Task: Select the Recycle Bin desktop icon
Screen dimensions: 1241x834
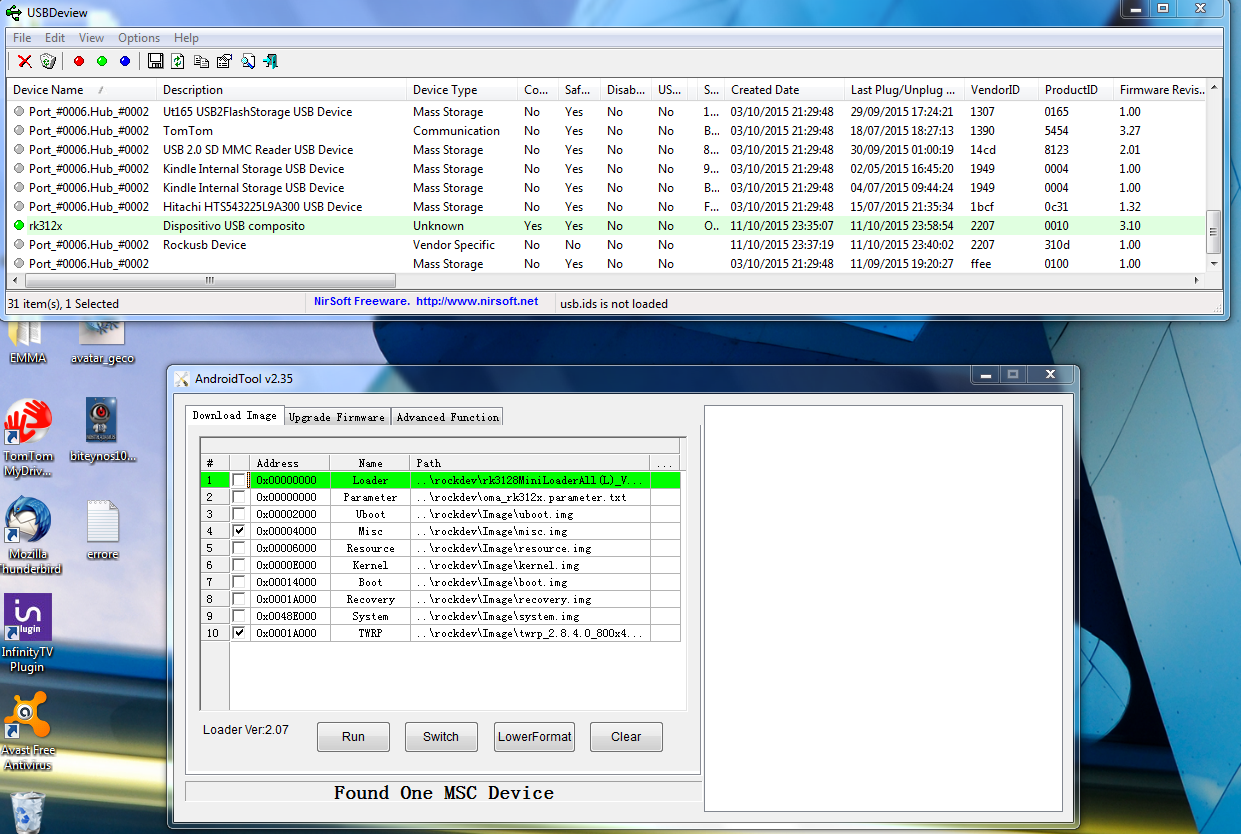Action: (x=27, y=812)
